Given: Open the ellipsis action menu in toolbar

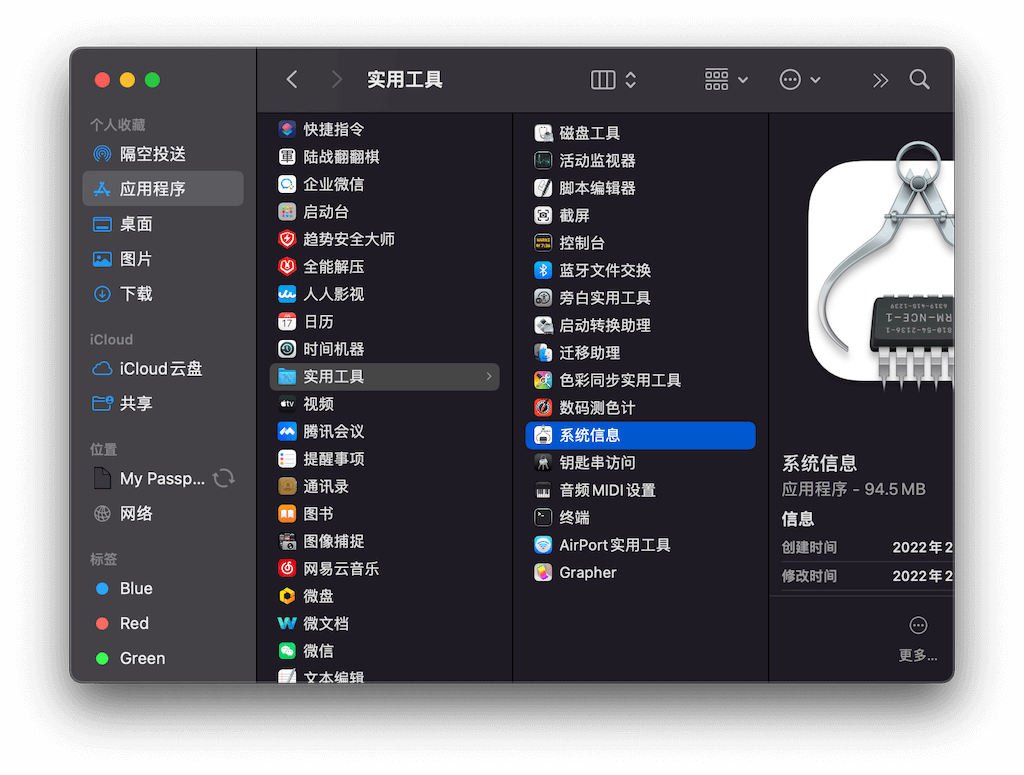Looking at the screenshot, I should (800, 80).
